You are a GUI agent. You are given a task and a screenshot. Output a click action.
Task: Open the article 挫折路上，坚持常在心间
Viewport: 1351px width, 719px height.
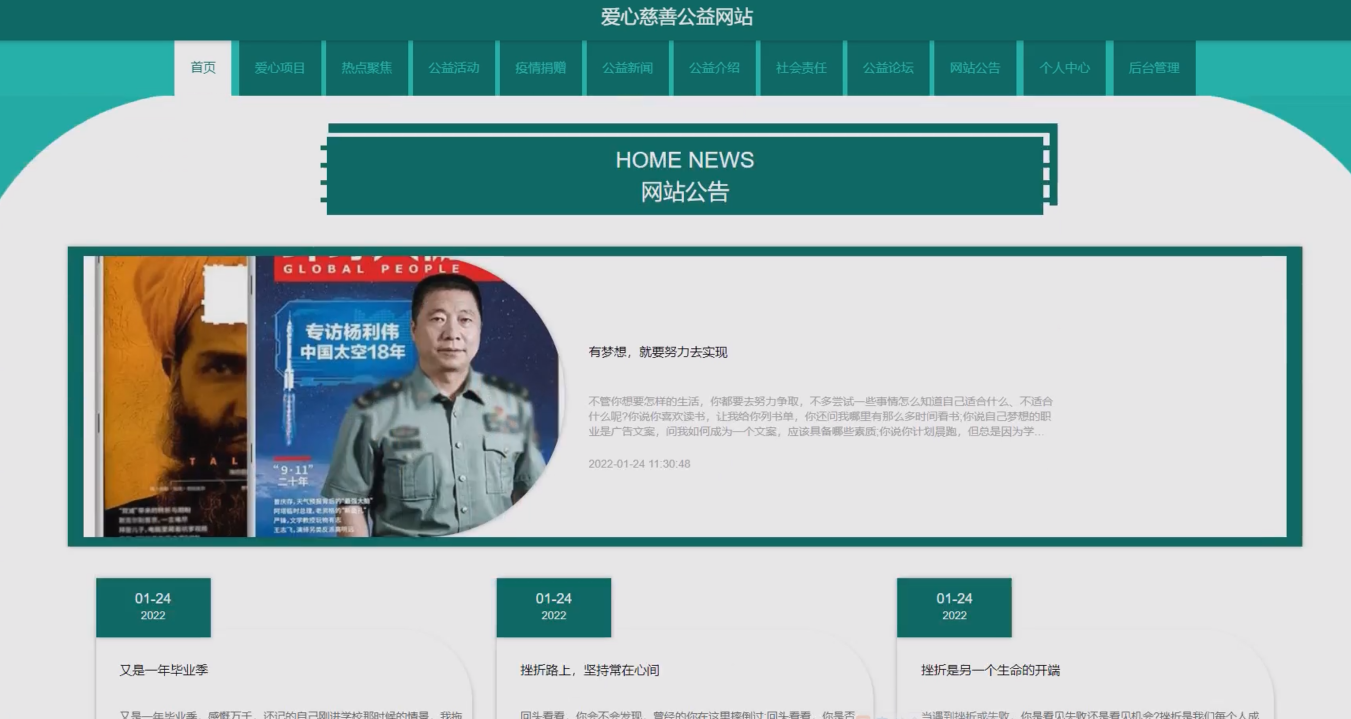coord(590,670)
